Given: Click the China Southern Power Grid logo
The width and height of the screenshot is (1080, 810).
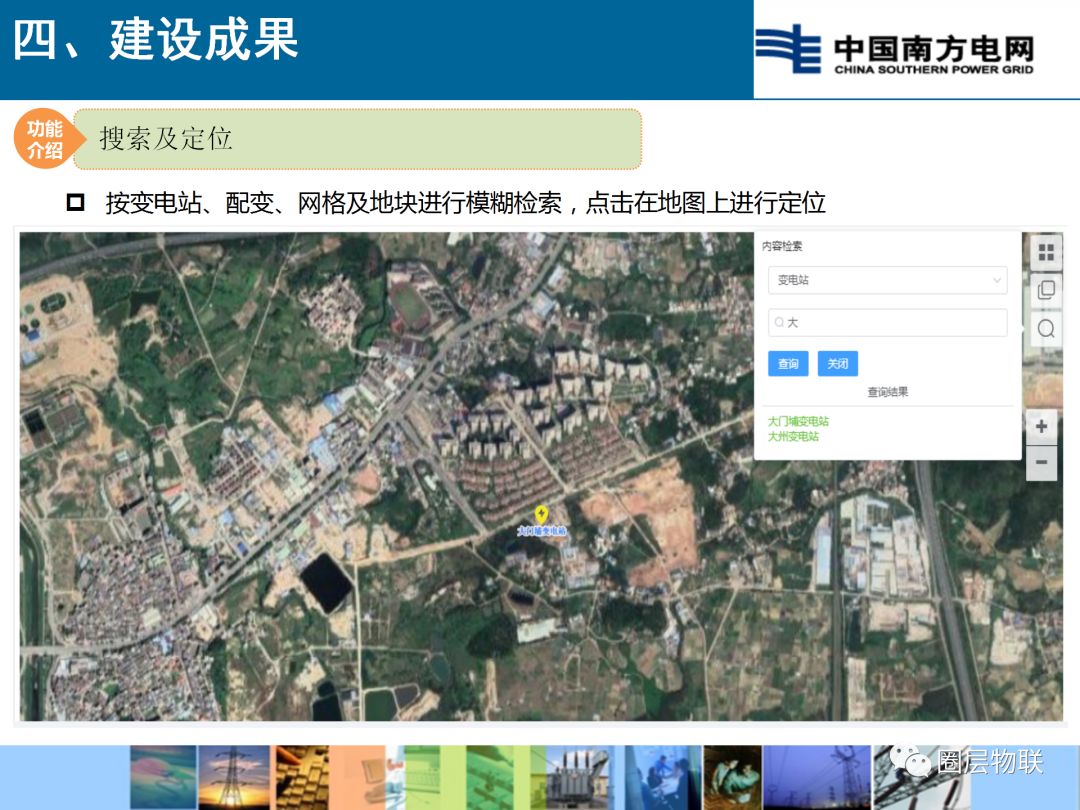Looking at the screenshot, I should 894,50.
